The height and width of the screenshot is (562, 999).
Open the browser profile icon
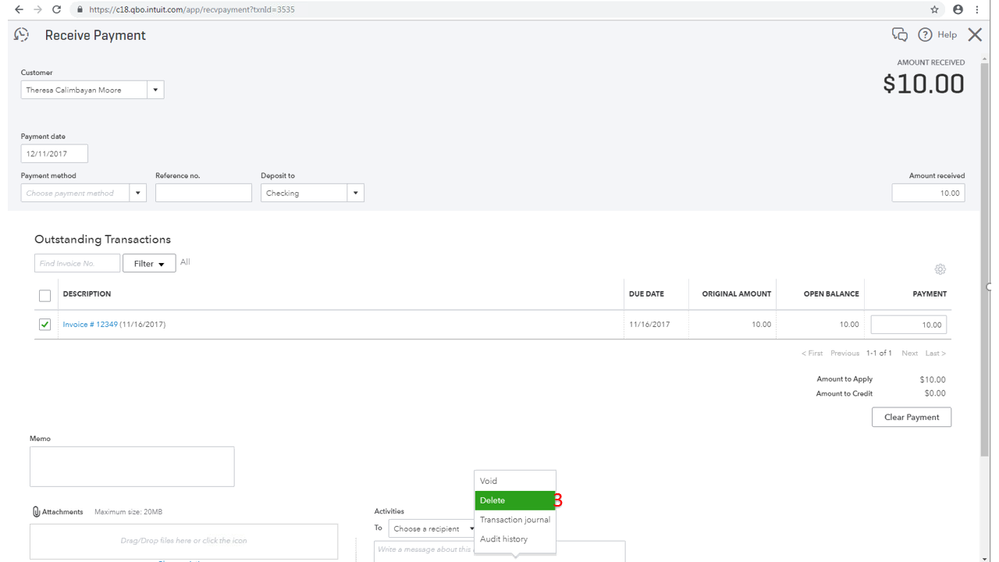pos(958,10)
